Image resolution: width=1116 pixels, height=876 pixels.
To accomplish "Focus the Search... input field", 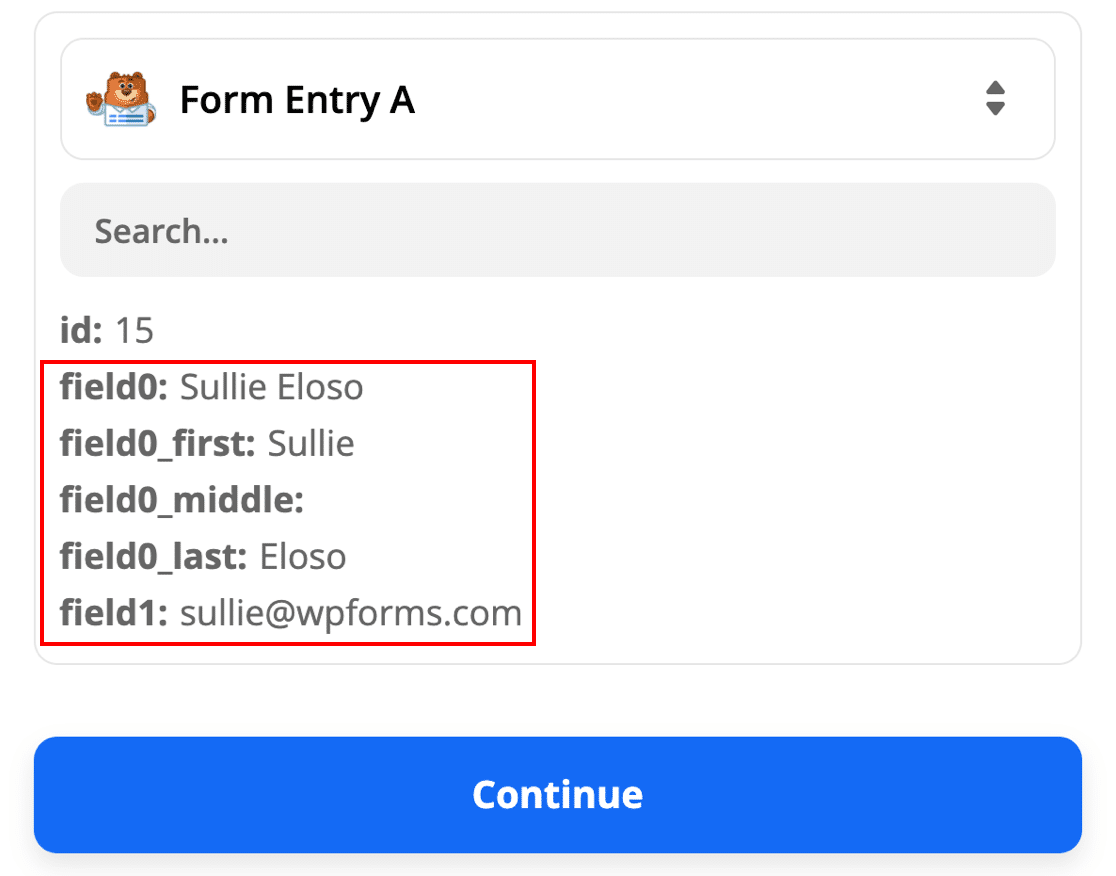I will [x=557, y=231].
